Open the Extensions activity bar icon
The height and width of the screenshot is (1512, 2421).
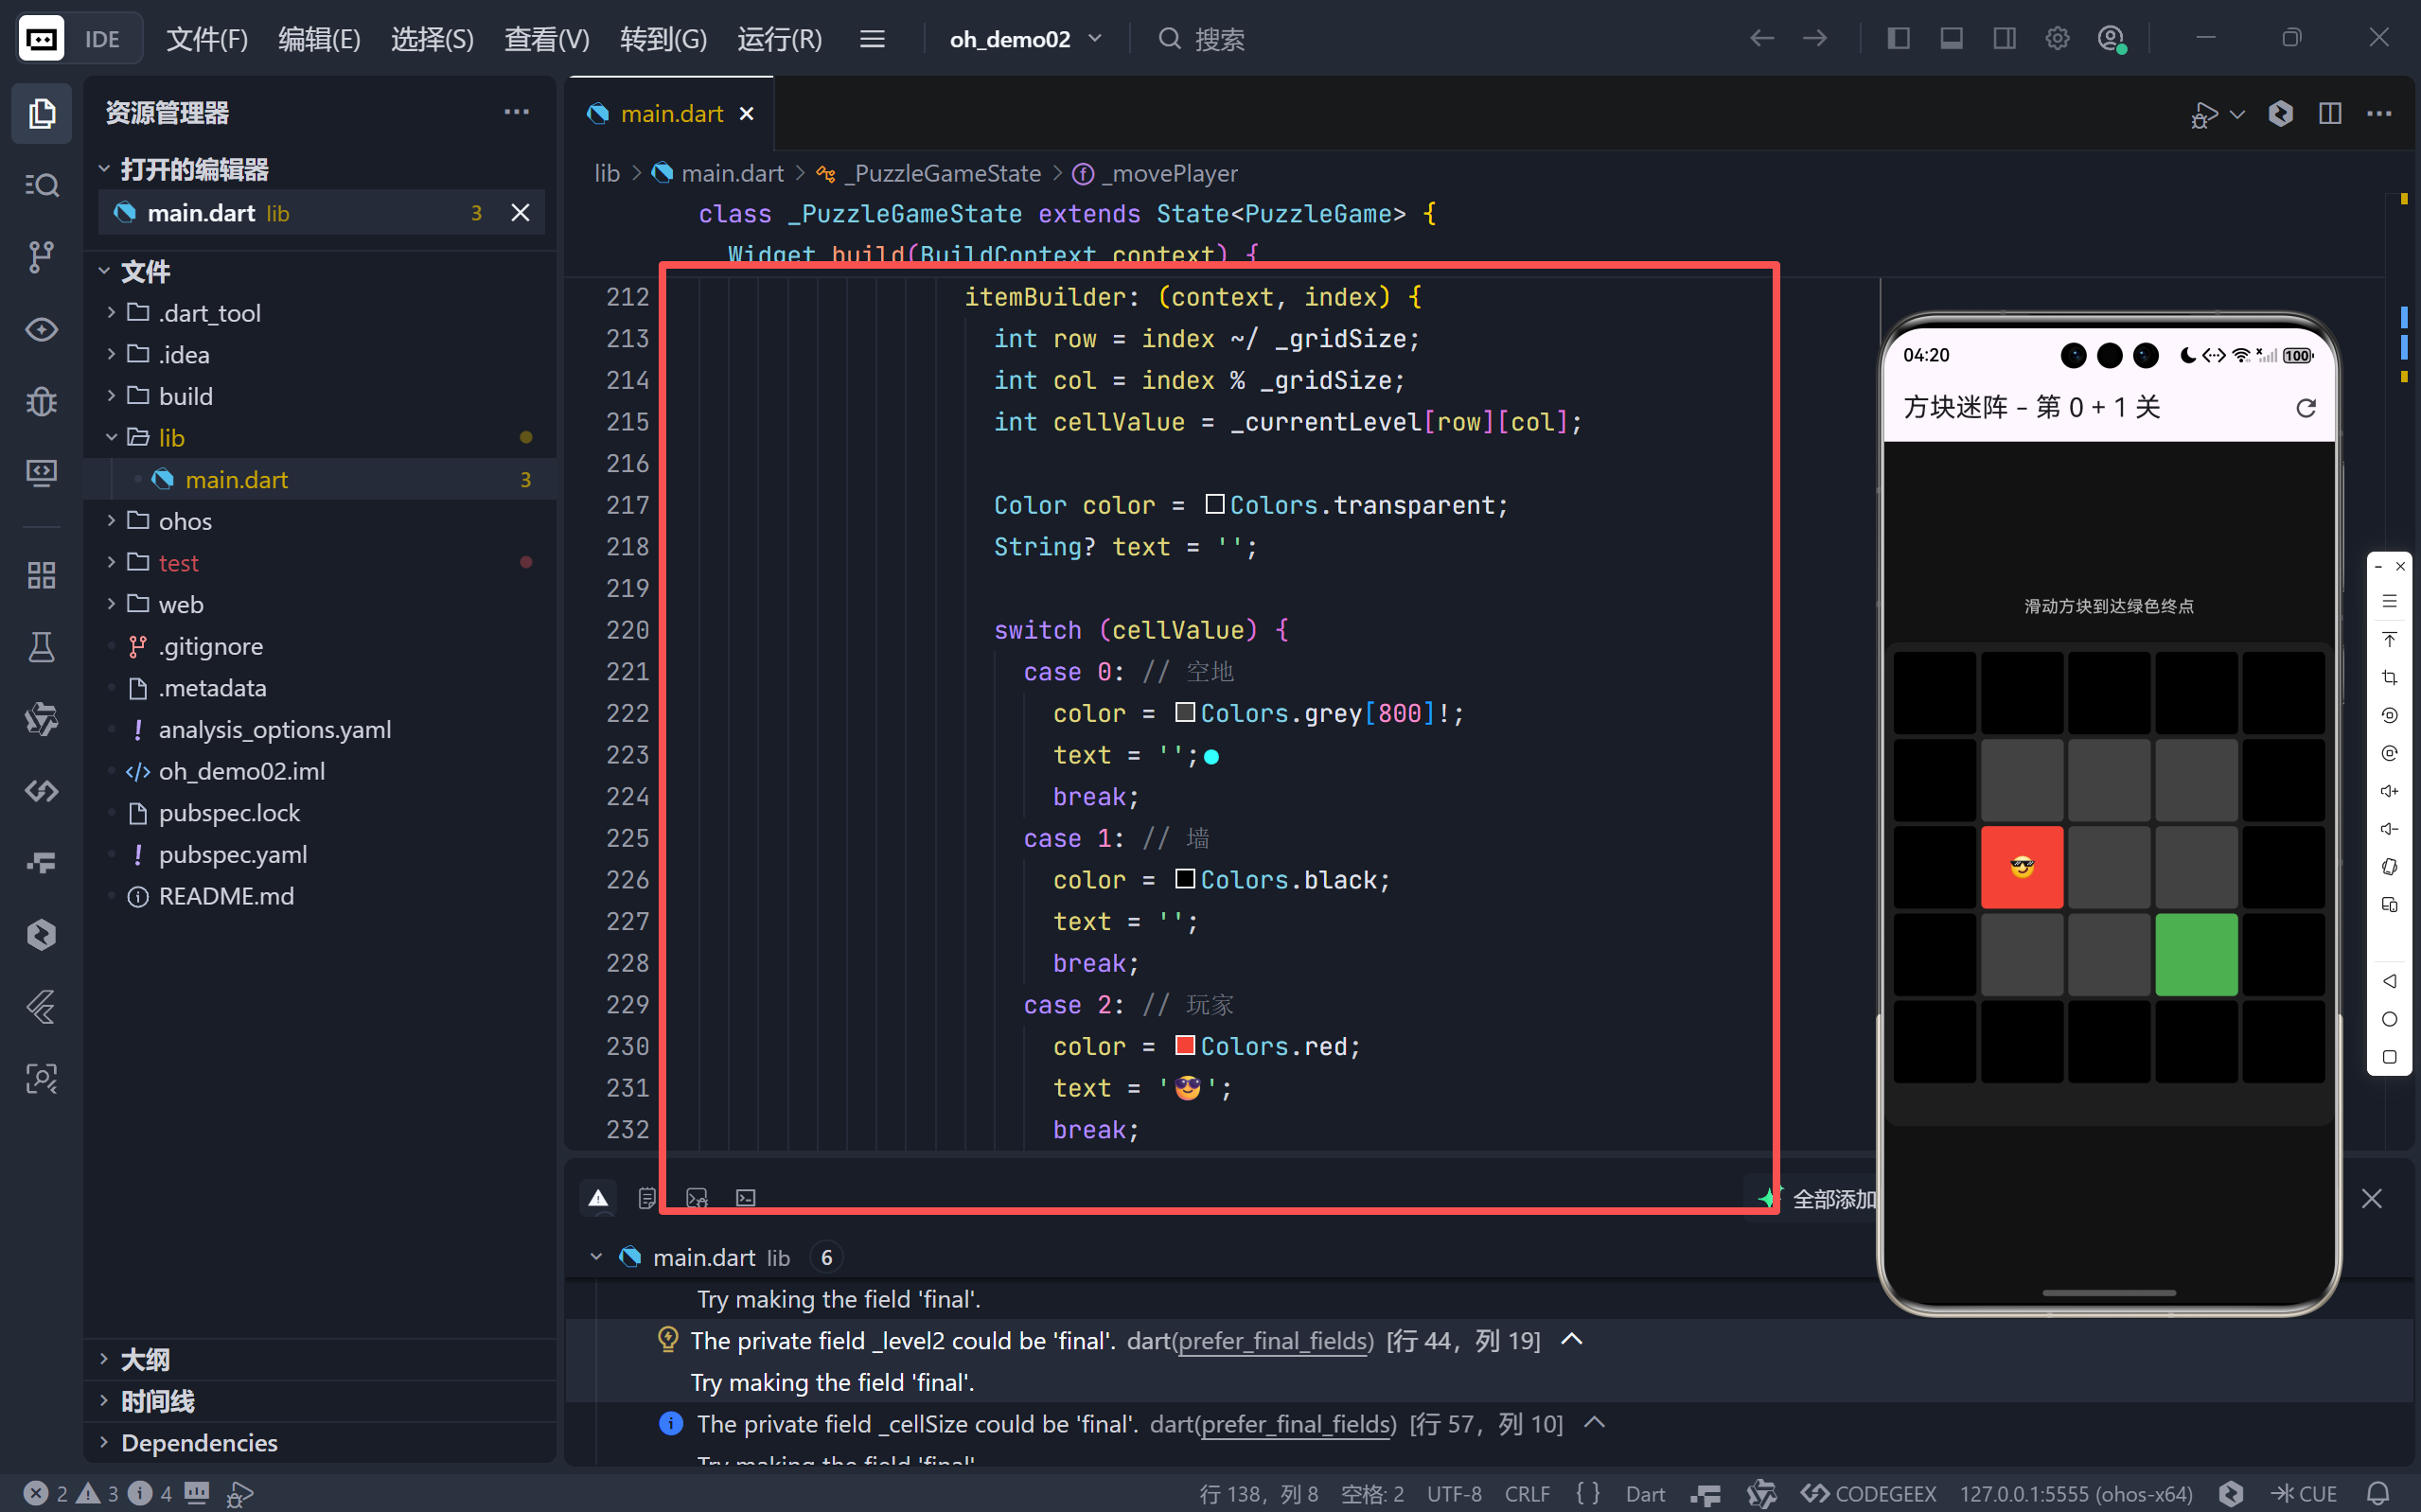pos(41,575)
